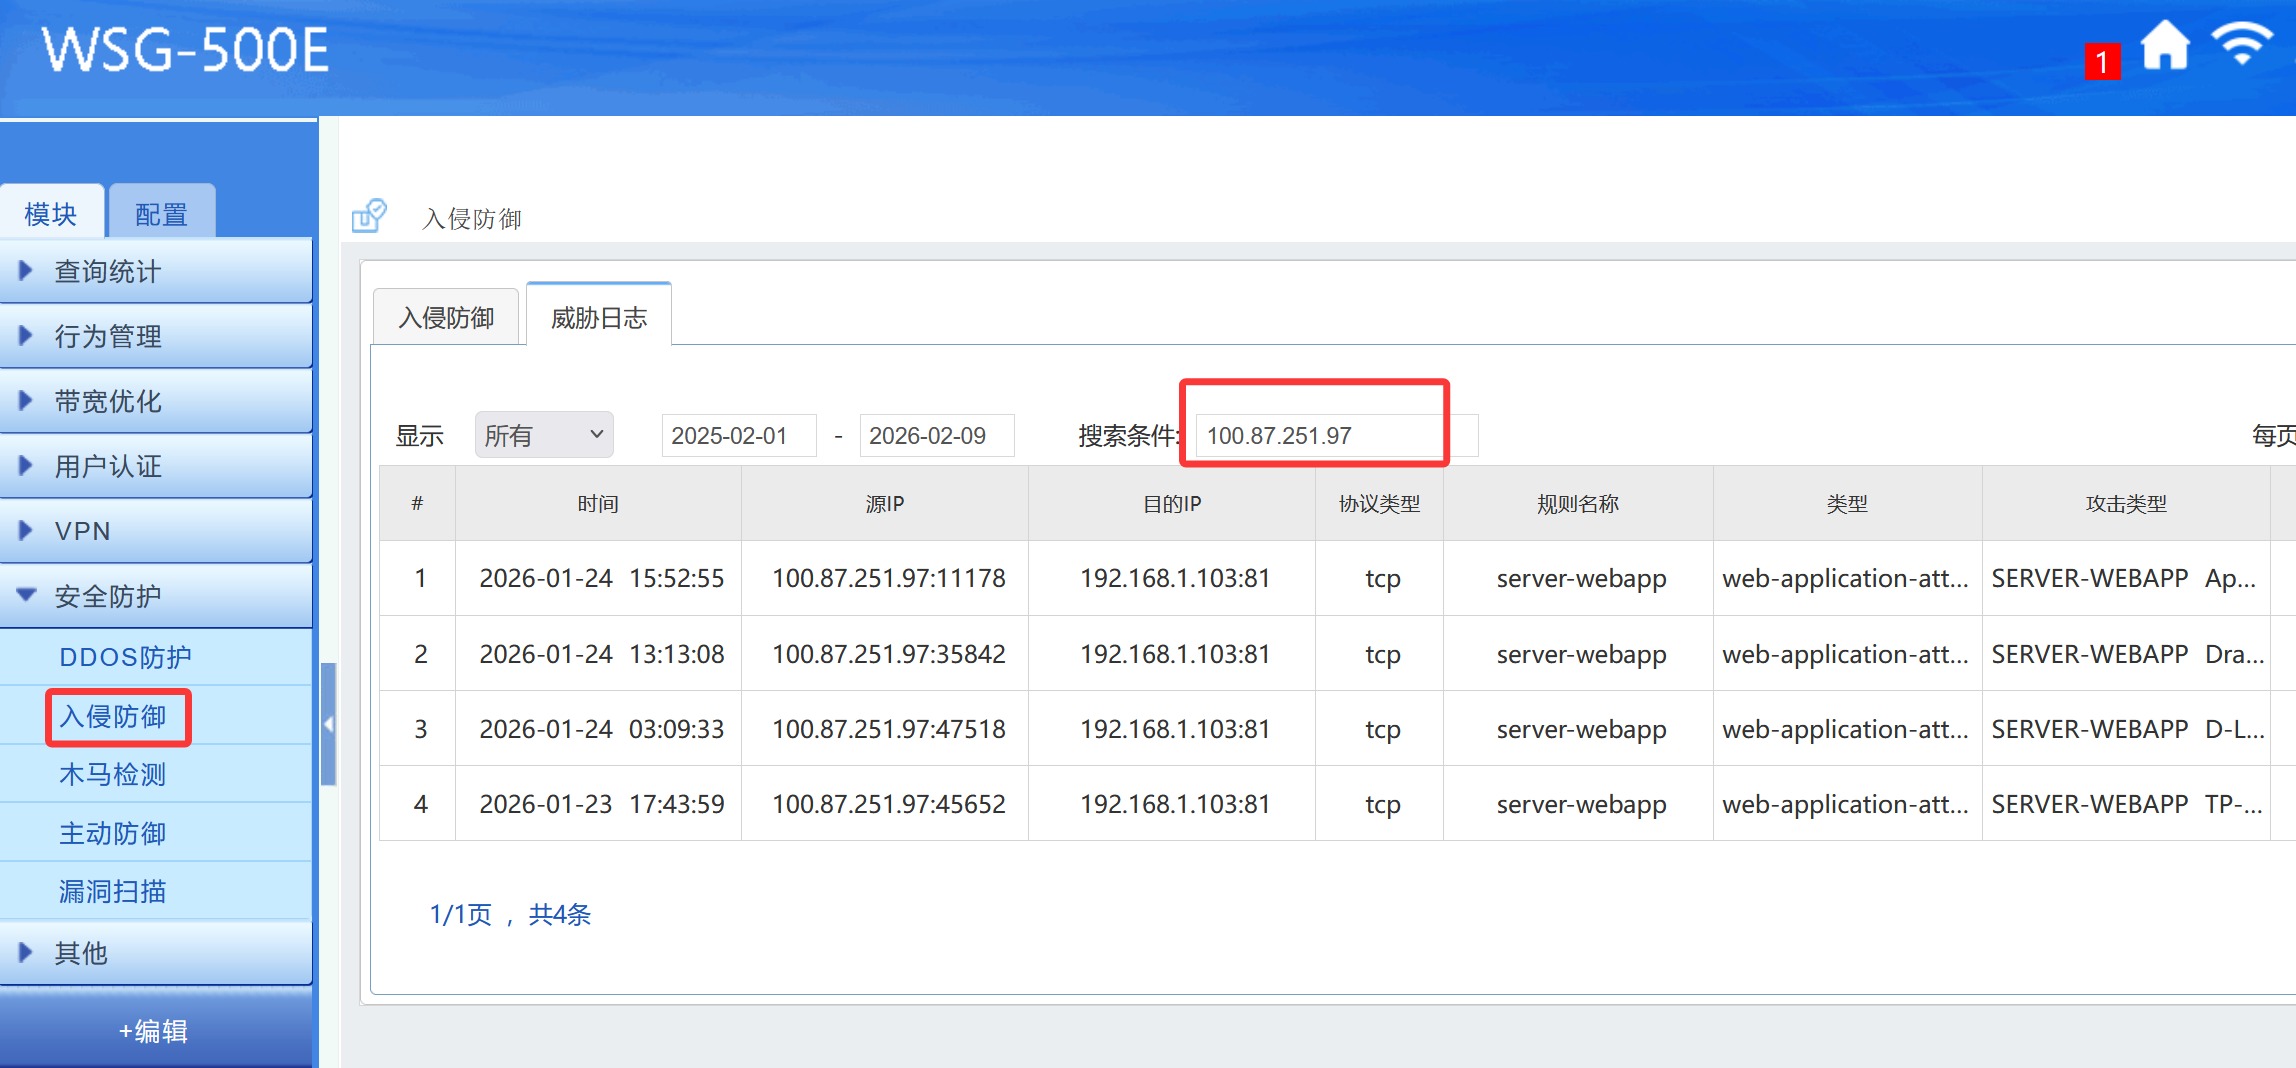Click the +编辑 button

154,1031
